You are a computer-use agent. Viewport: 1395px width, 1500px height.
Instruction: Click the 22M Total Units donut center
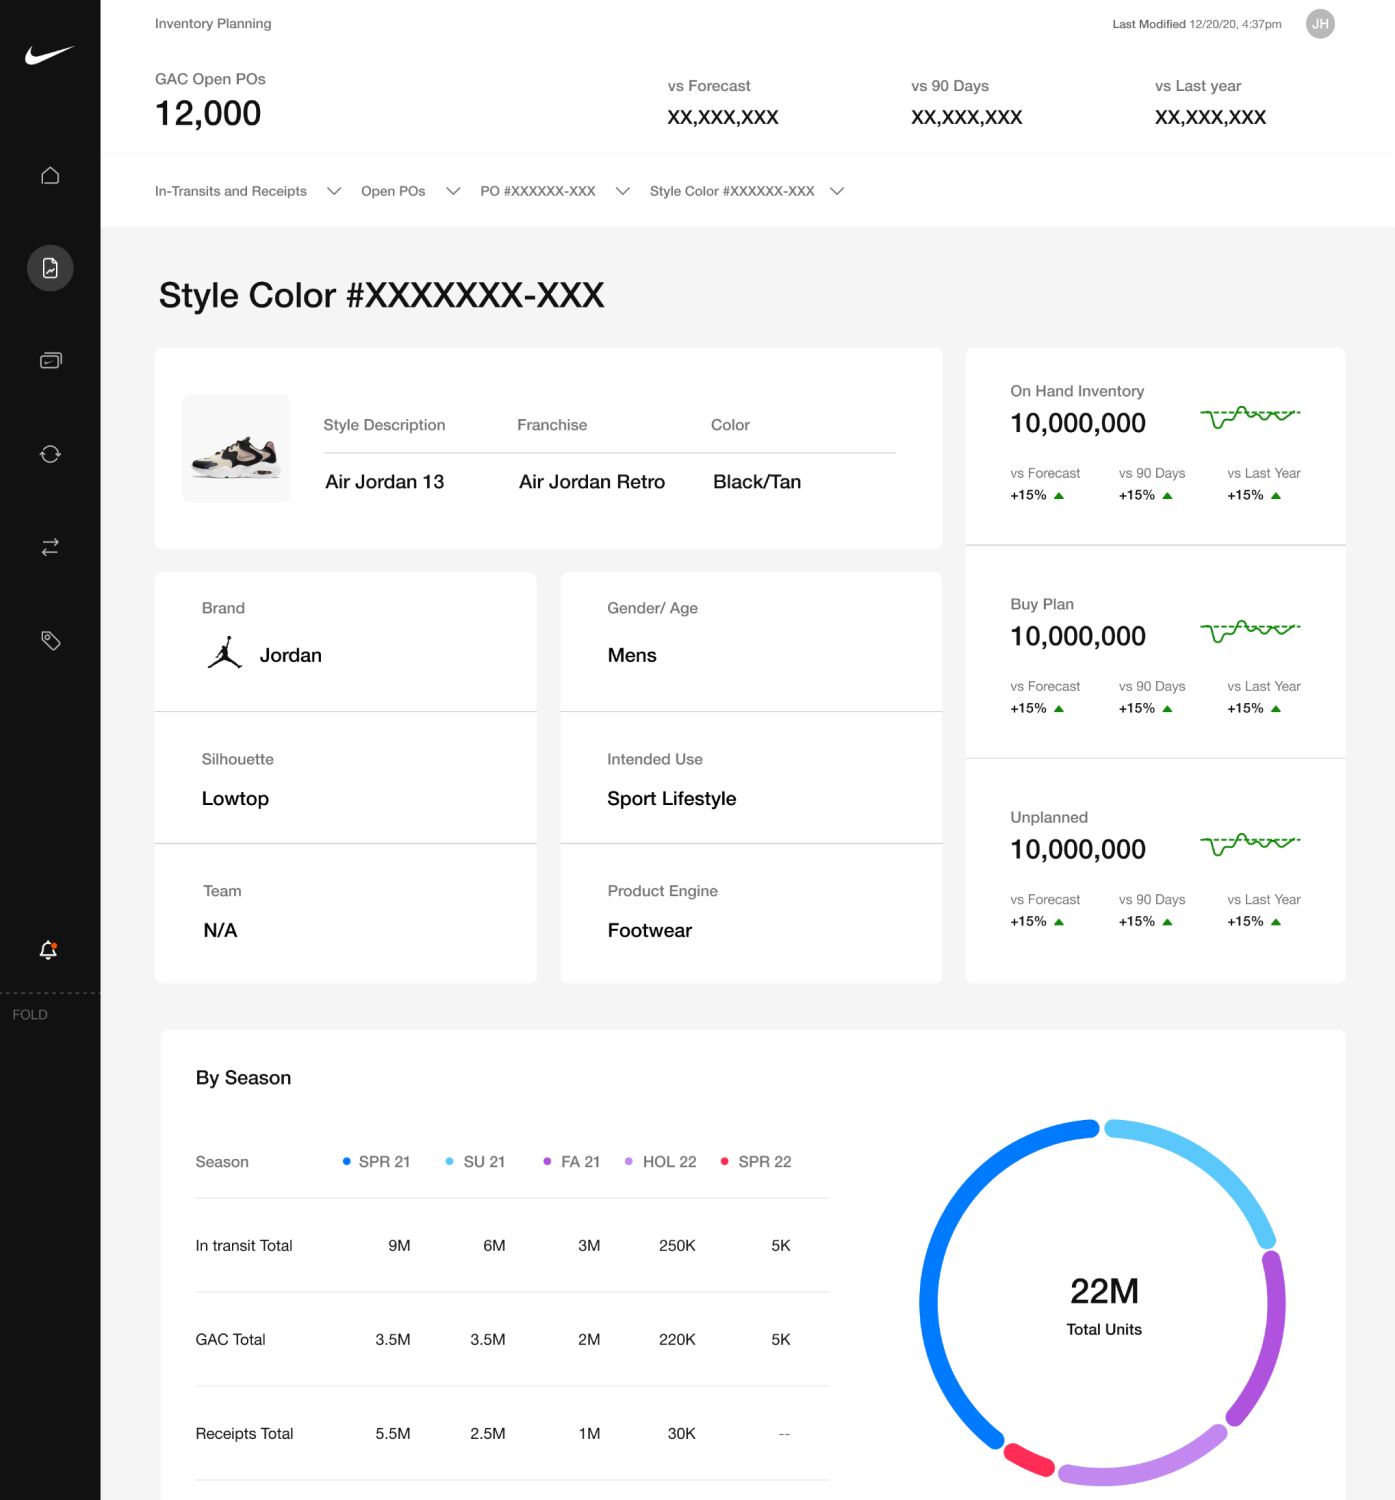click(1104, 1304)
